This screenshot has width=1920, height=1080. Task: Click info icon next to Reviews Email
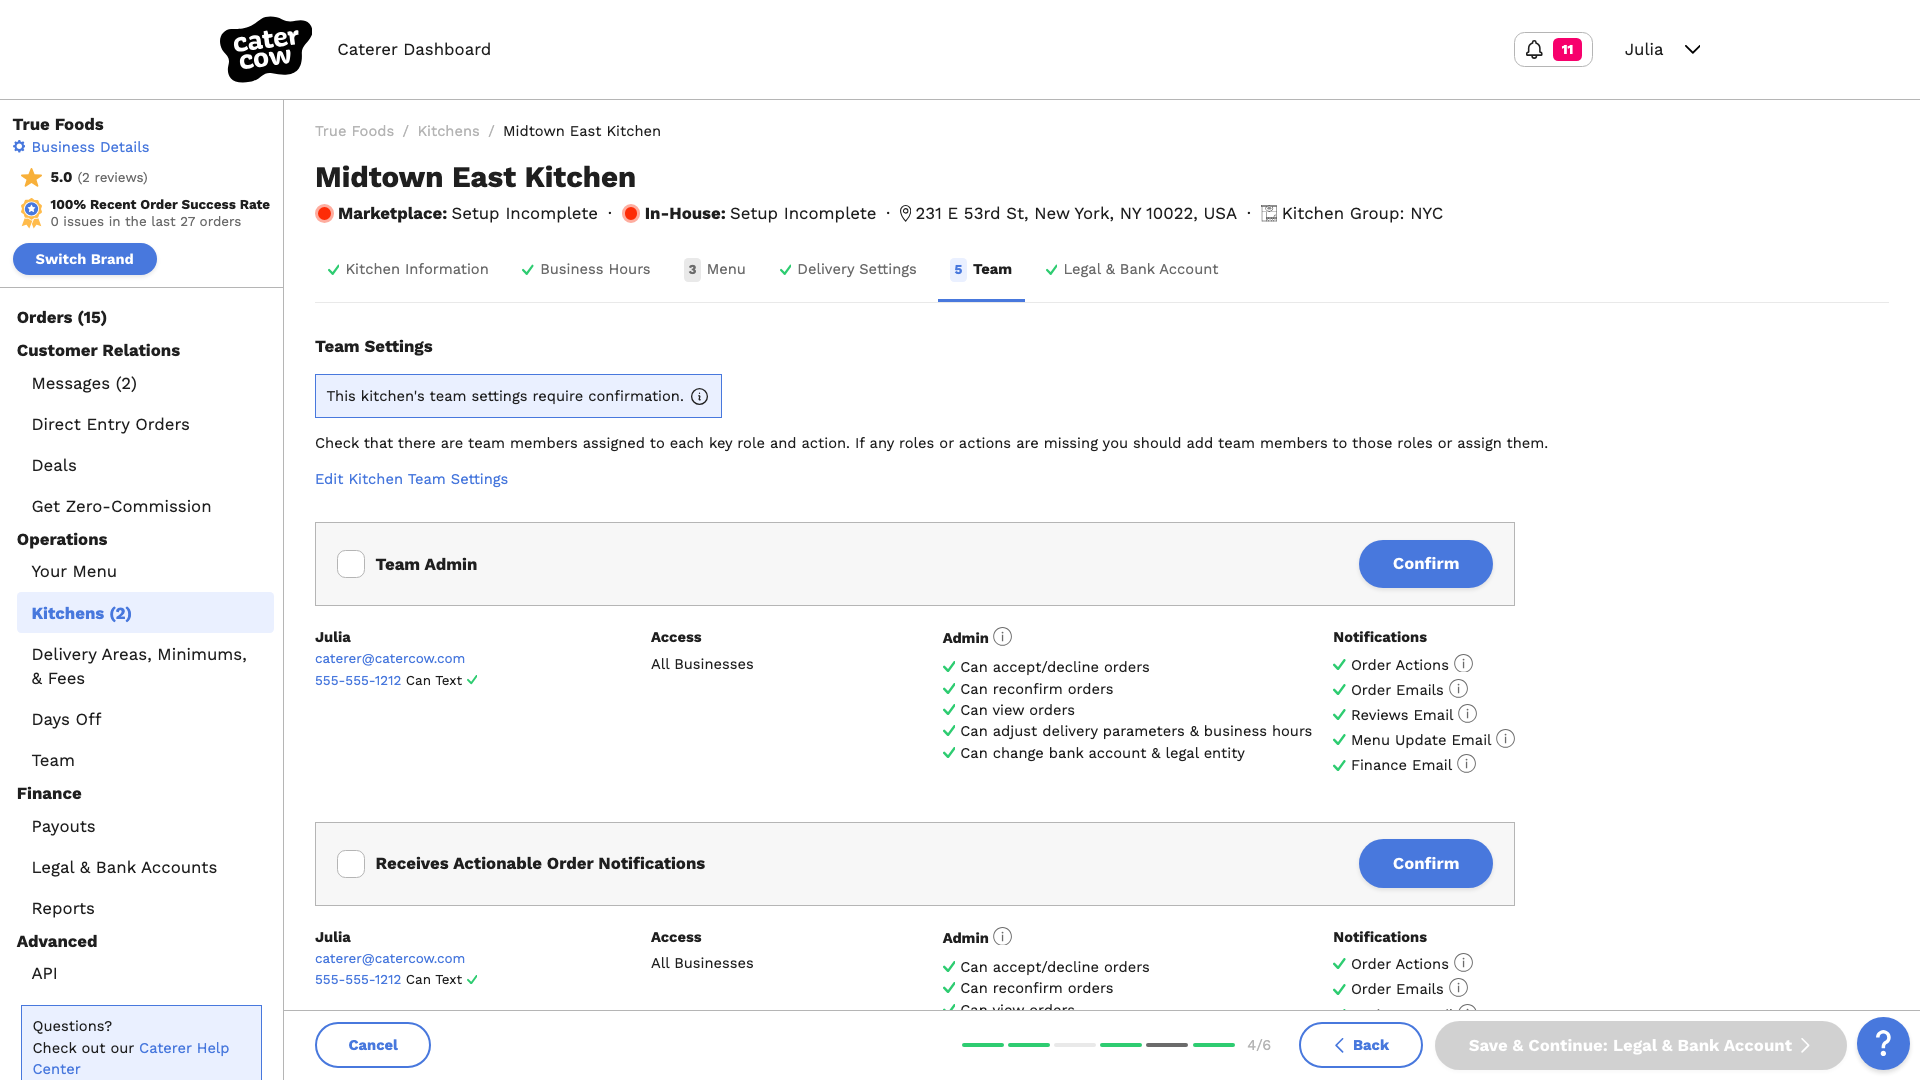click(x=1467, y=714)
